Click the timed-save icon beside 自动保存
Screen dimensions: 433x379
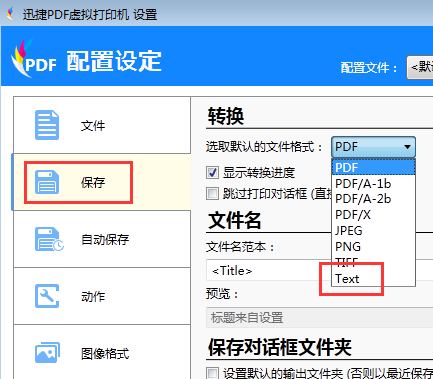click(49, 239)
